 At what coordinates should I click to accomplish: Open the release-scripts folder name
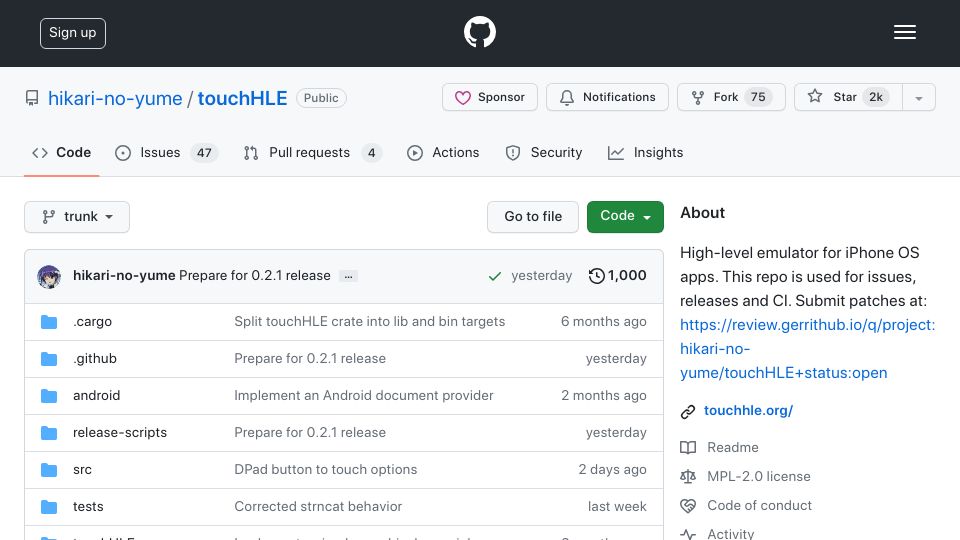coord(120,433)
